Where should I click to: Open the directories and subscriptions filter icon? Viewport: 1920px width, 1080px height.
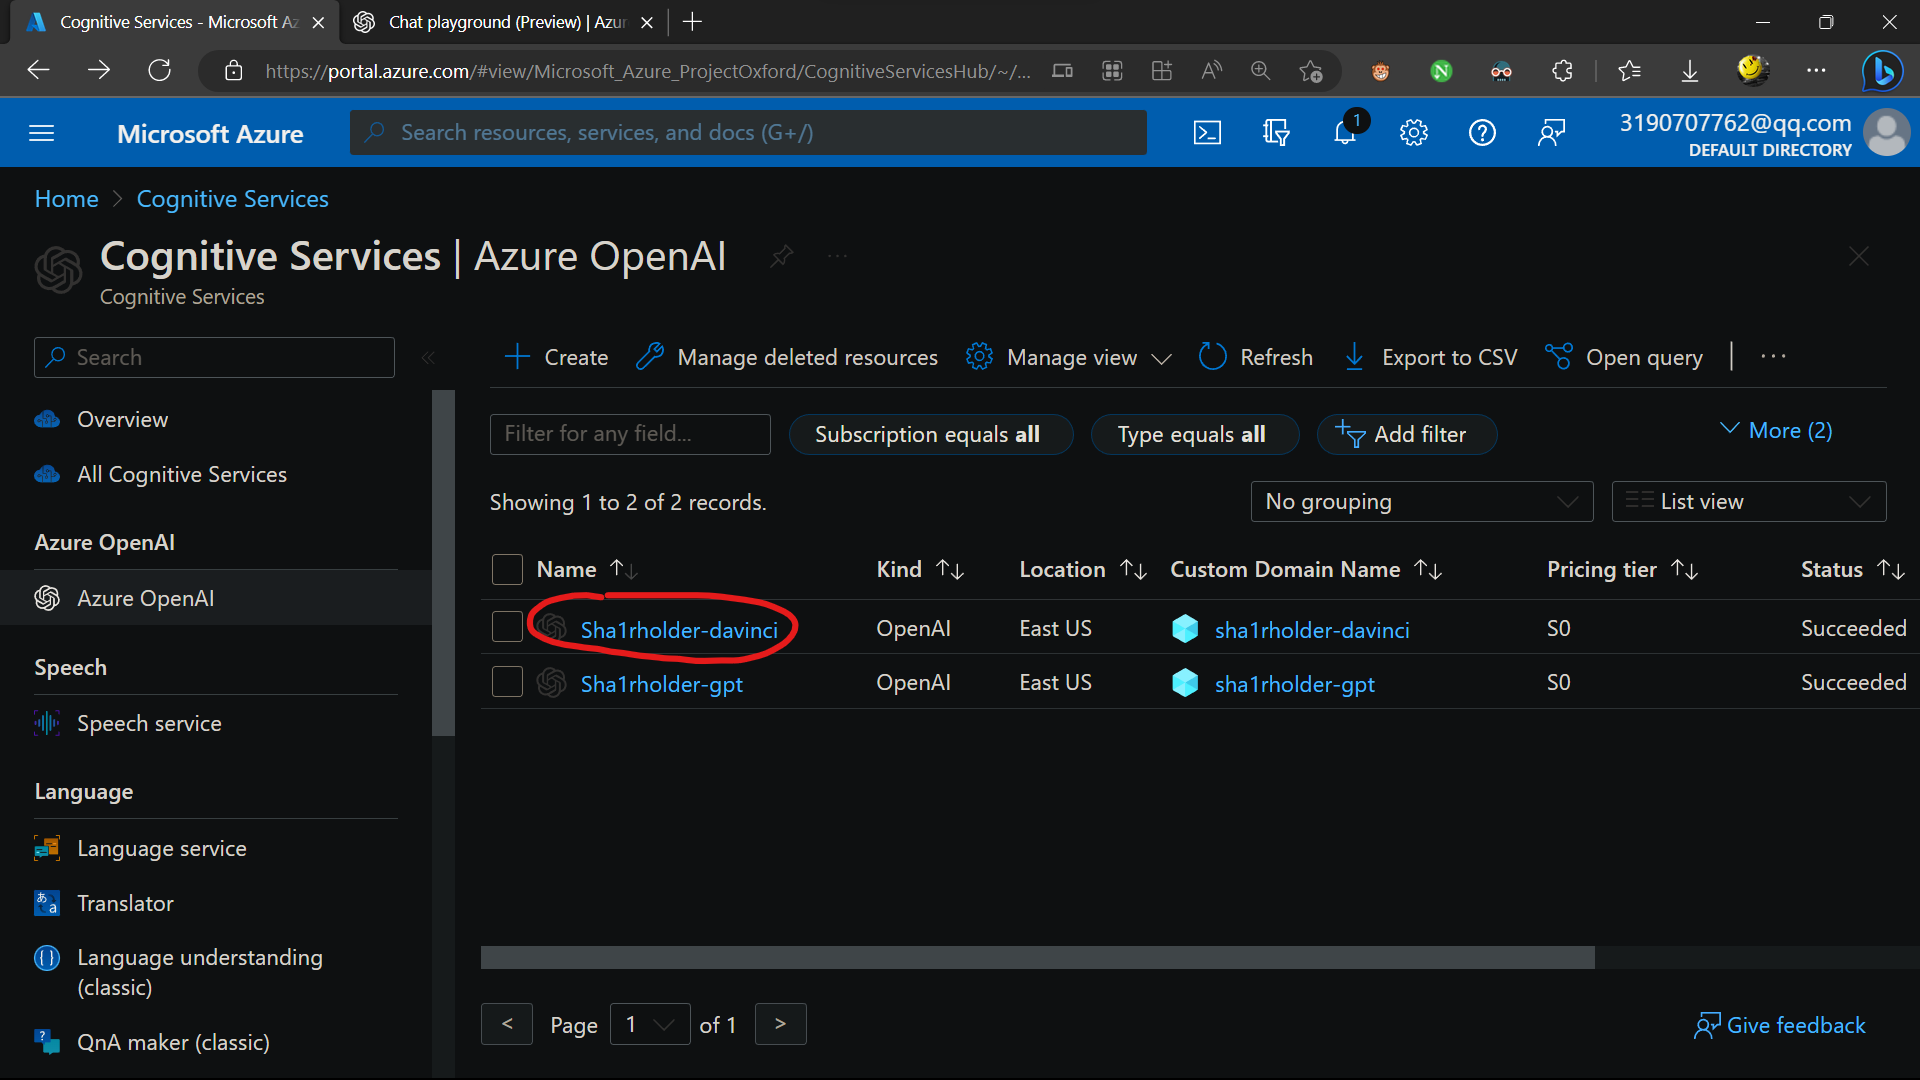1276,132
